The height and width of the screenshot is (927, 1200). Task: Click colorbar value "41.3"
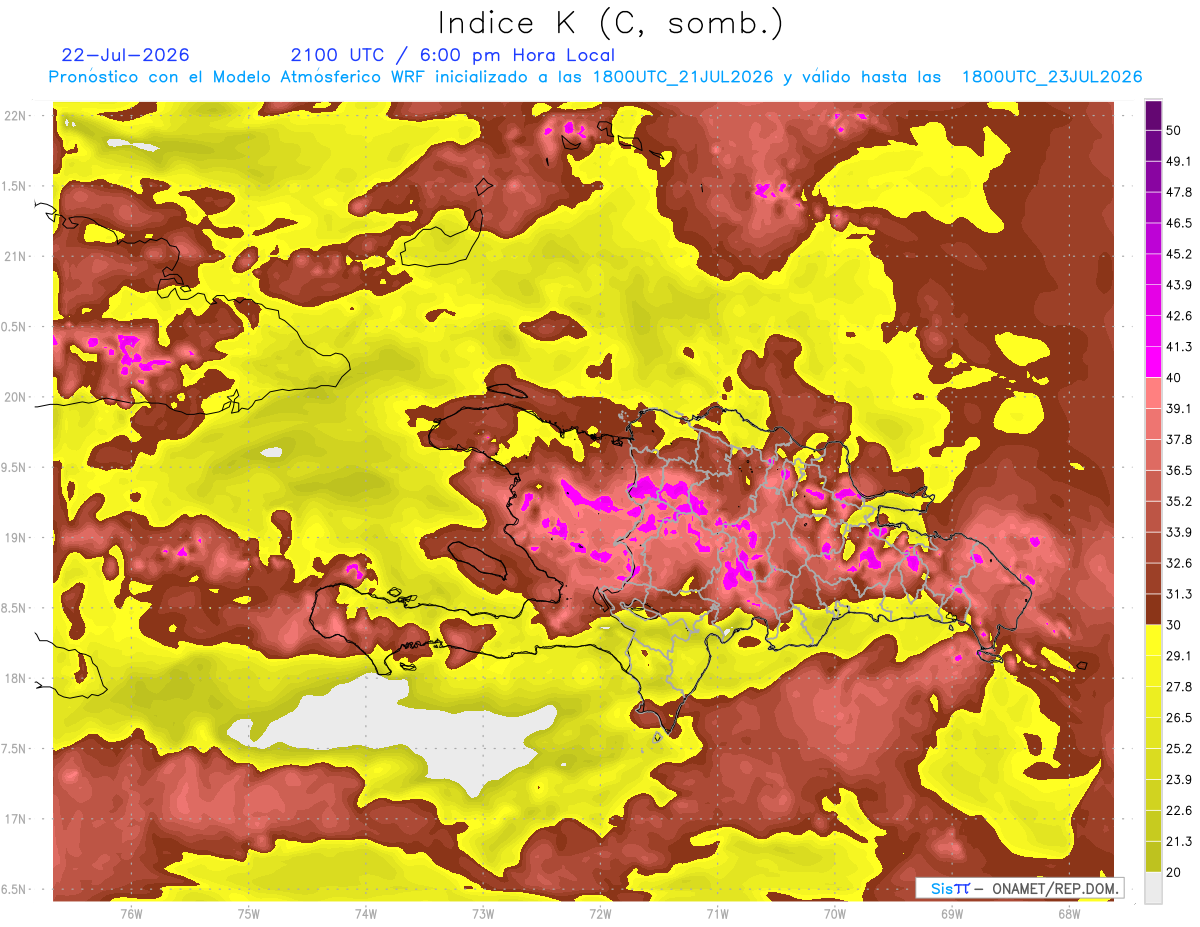[x=1179, y=347]
